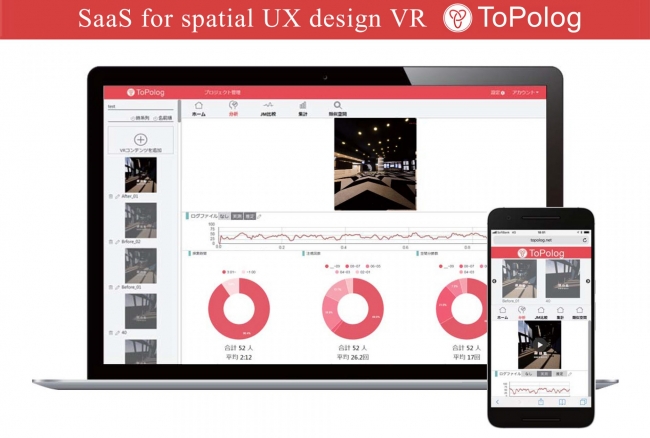The height and width of the screenshot is (438, 650).
Task: Click the trash icon beside Before_02
Action: (x=111, y=242)
